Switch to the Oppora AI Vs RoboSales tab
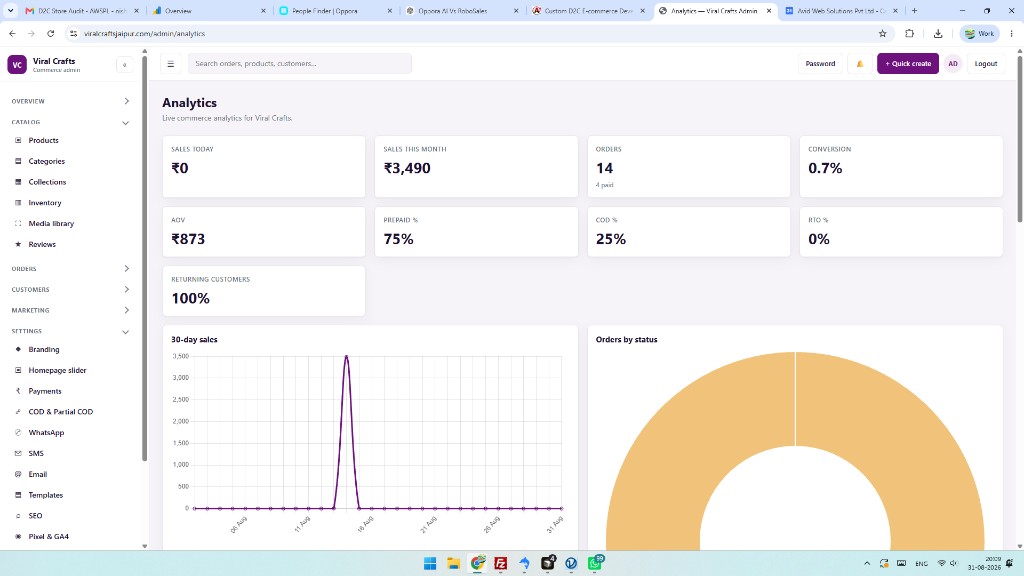 462,11
